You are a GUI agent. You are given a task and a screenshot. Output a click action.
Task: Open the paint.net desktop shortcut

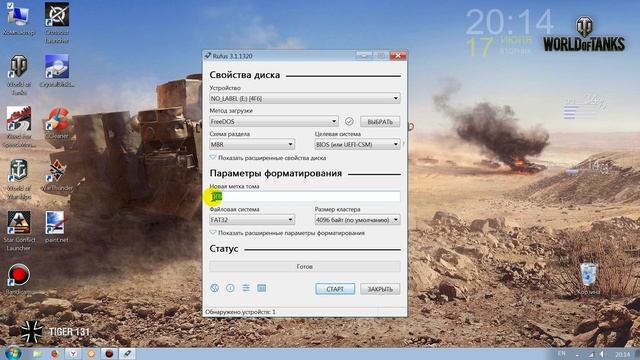[56, 227]
